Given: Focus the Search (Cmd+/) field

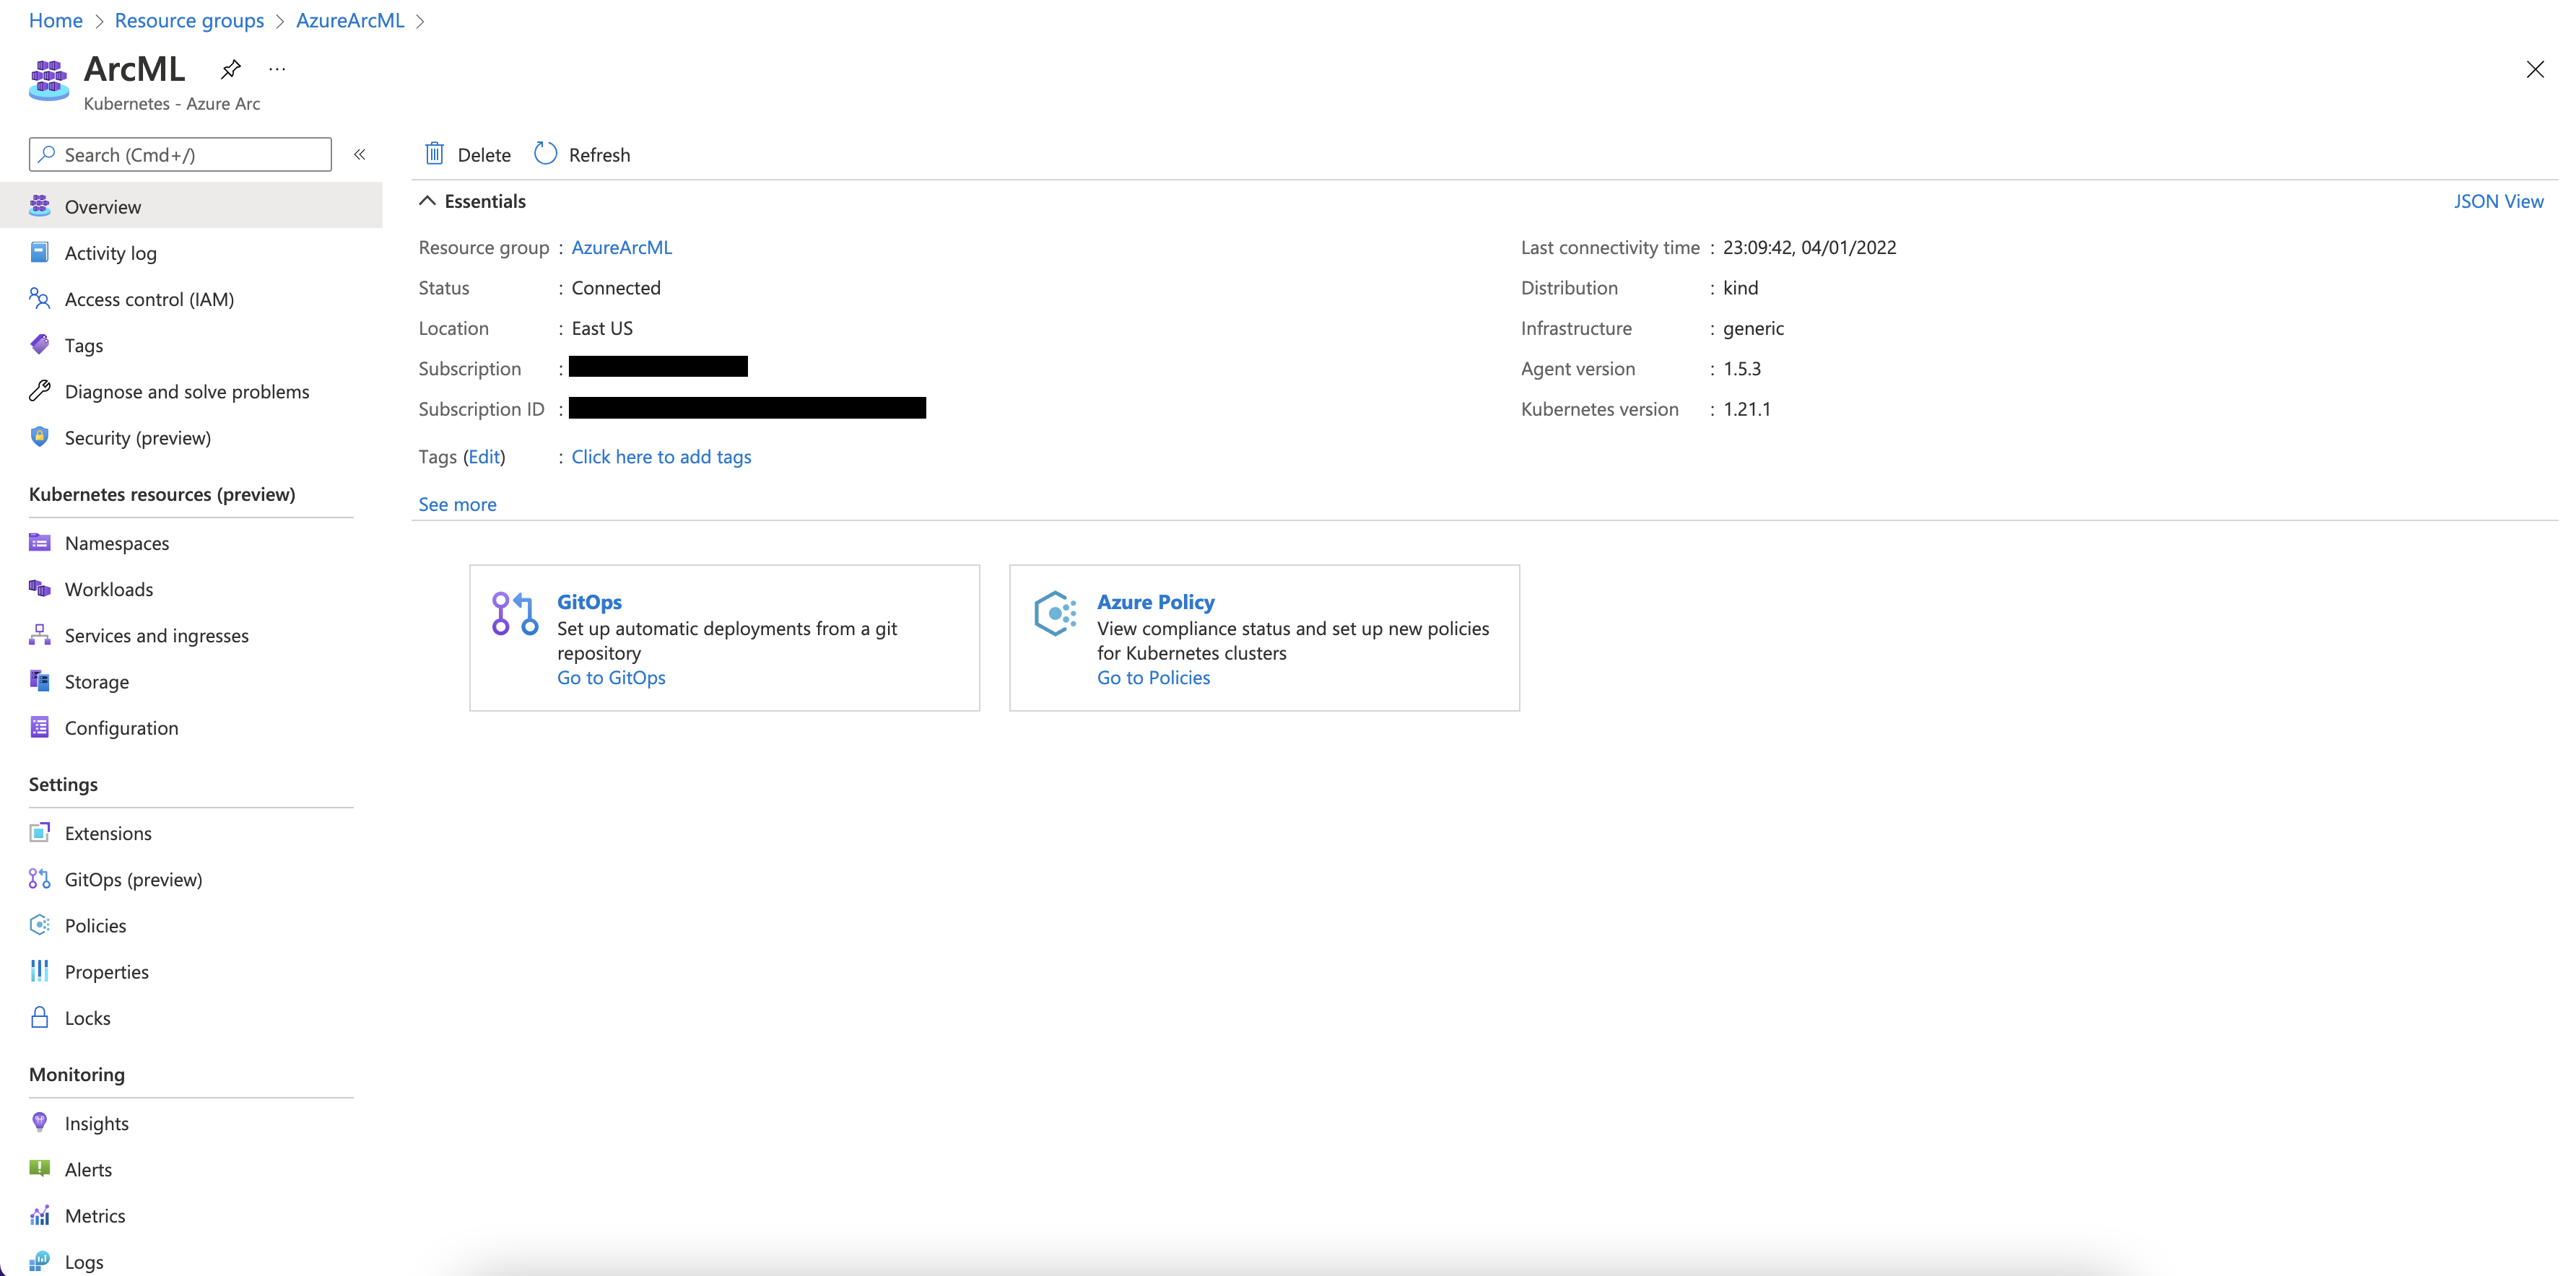Looking at the screenshot, I should click(180, 155).
